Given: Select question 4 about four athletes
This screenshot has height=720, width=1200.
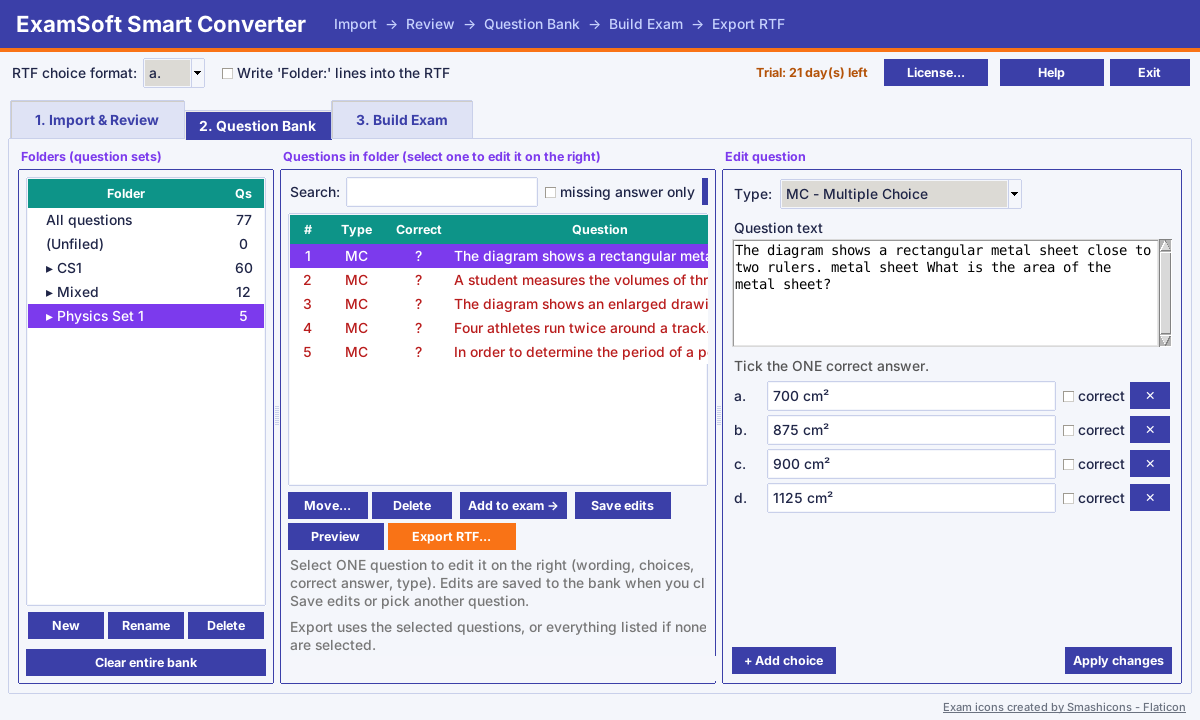Looking at the screenshot, I should 498,328.
